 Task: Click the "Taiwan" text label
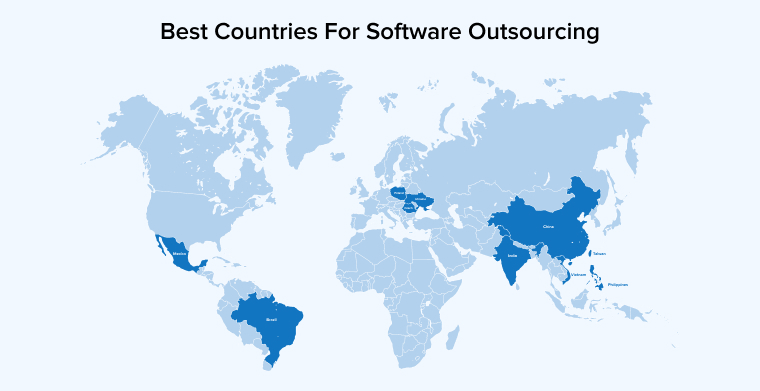(599, 253)
